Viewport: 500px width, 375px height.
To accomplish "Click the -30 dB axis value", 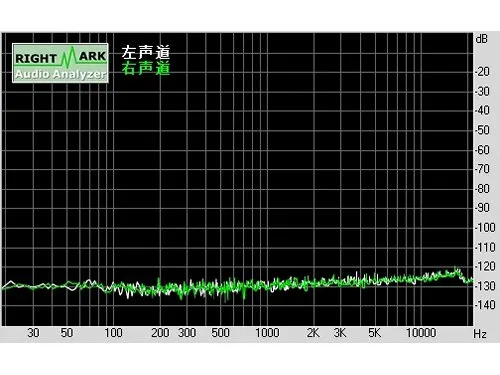I will pyautogui.click(x=482, y=91).
